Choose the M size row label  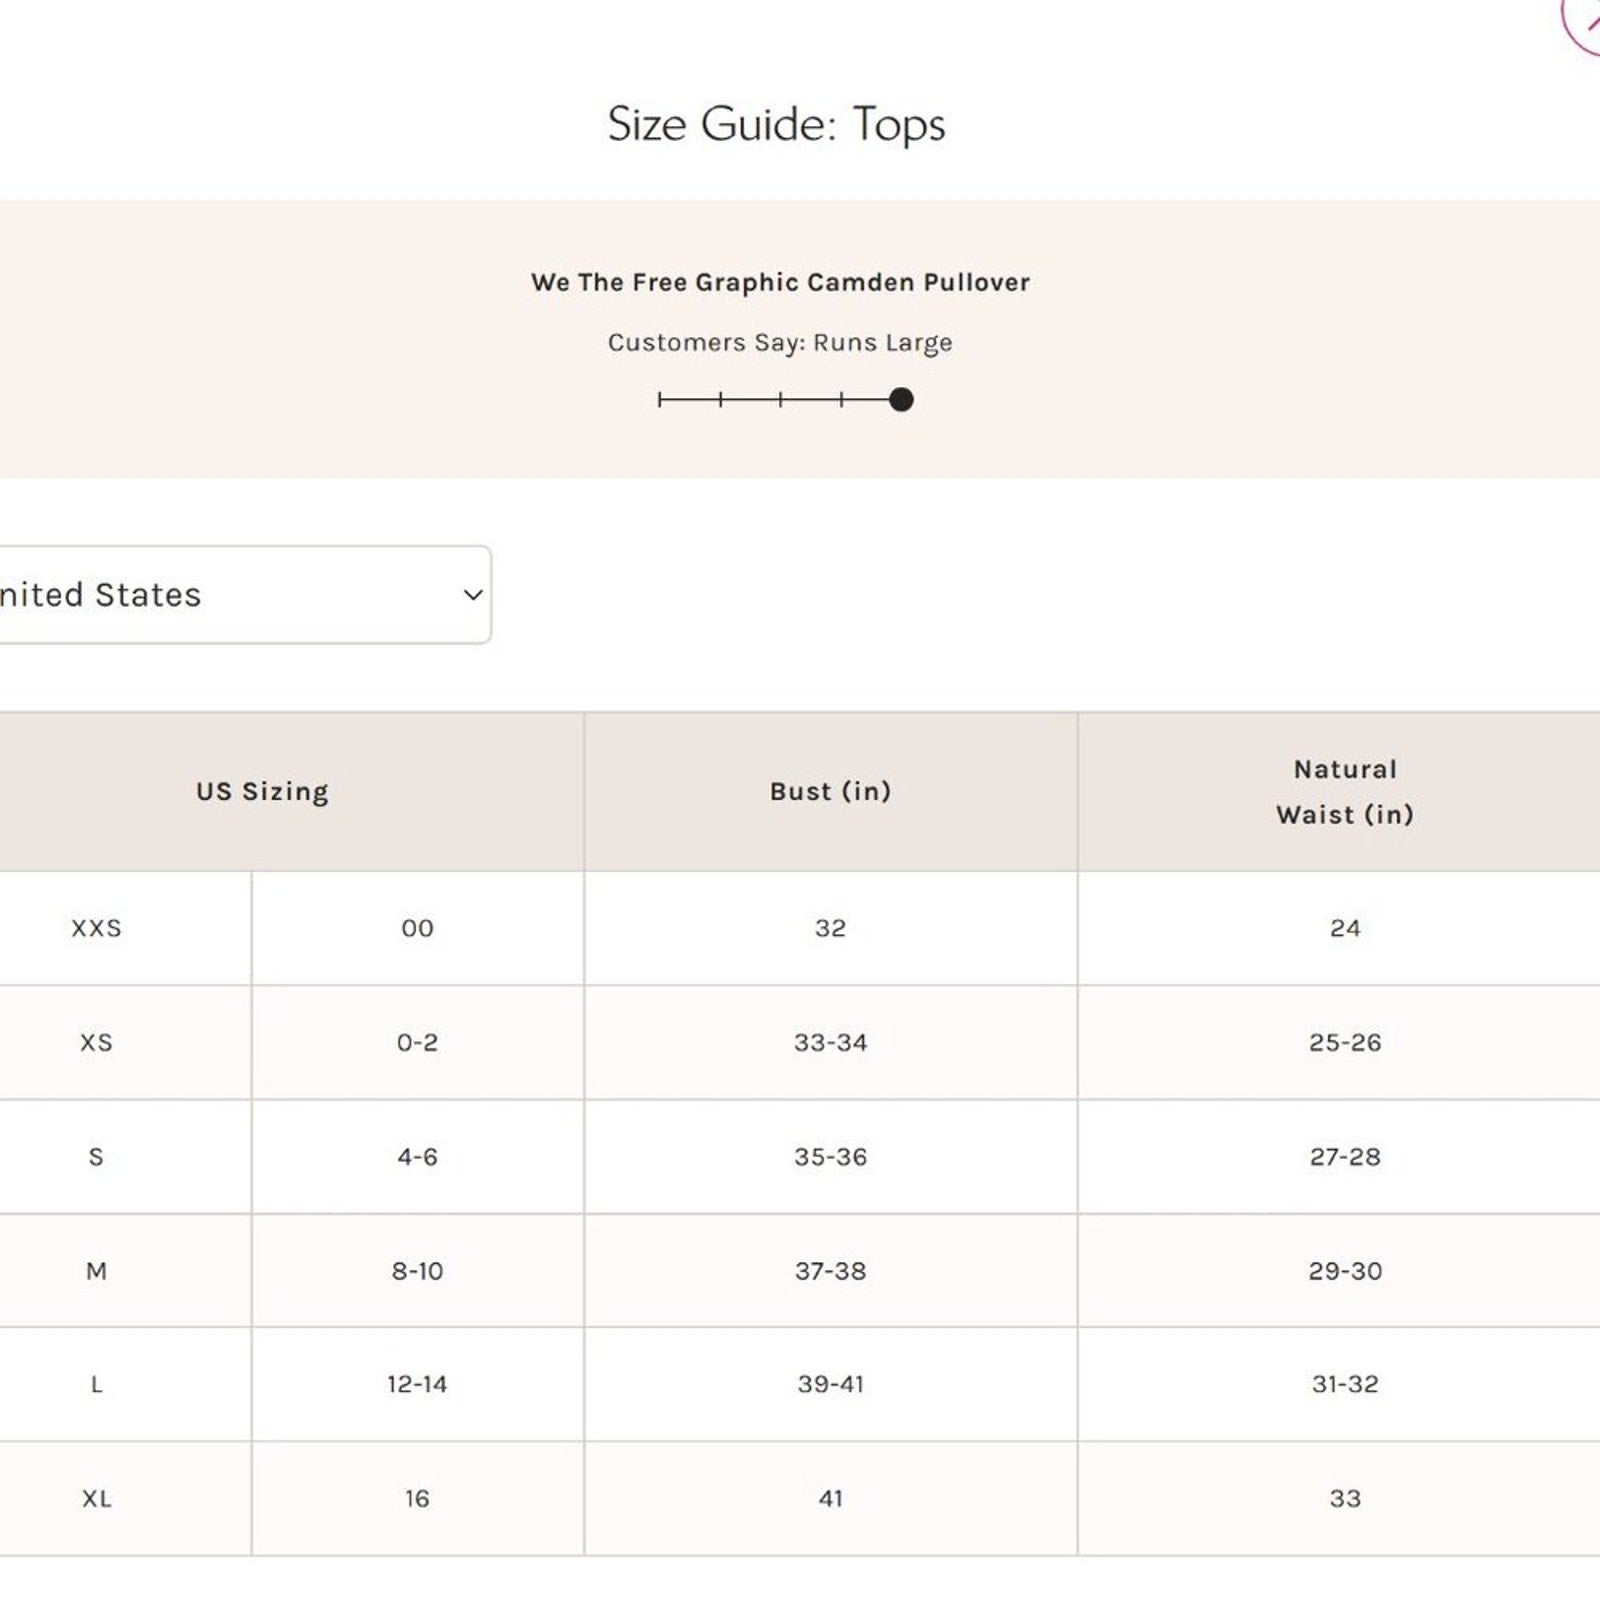tap(96, 1271)
